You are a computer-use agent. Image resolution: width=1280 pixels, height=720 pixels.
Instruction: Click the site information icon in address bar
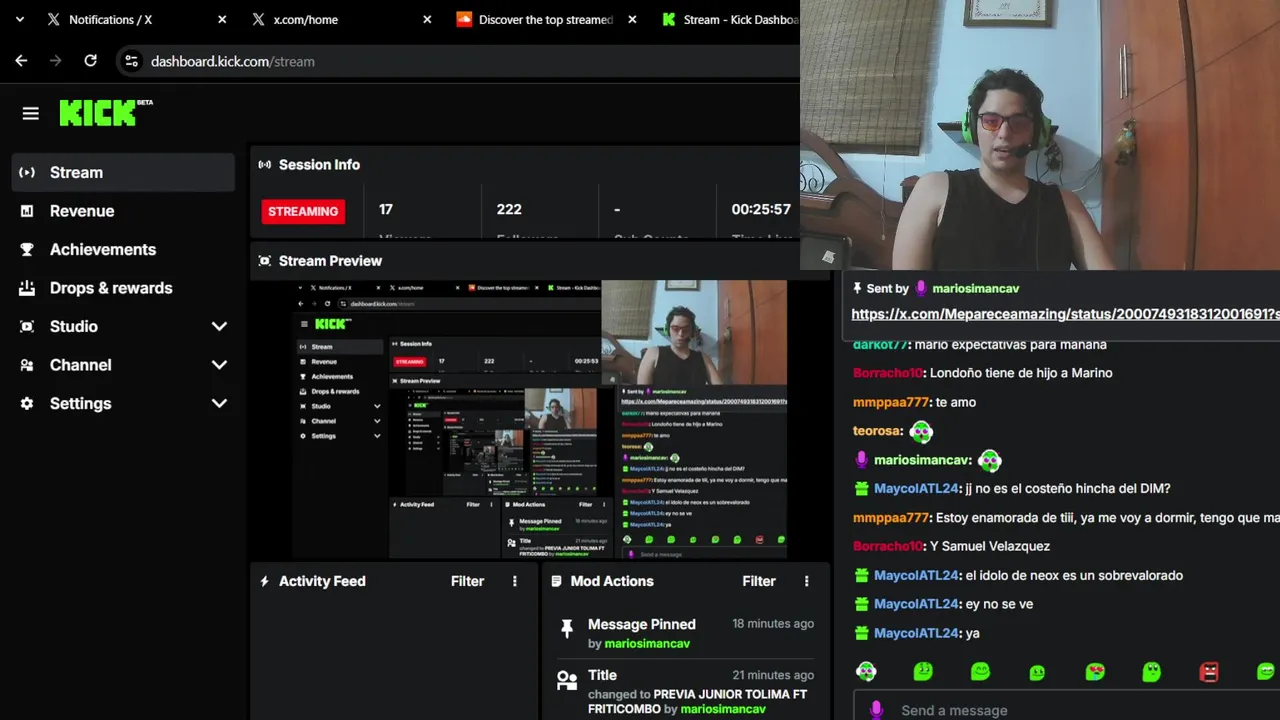tap(131, 61)
